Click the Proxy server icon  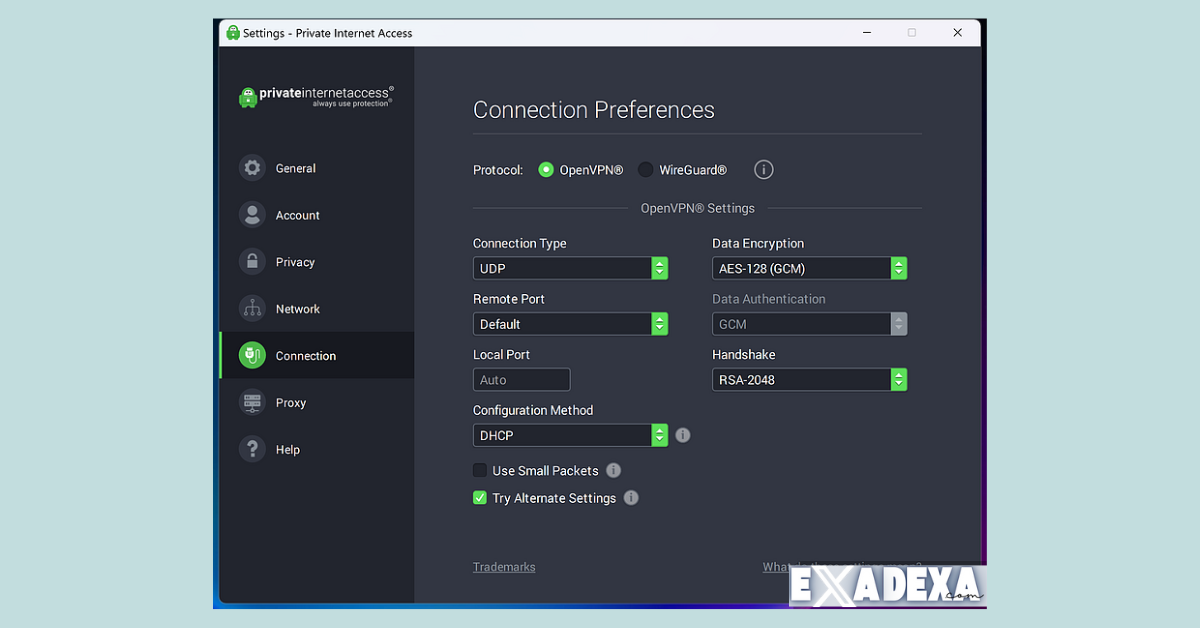(x=252, y=402)
